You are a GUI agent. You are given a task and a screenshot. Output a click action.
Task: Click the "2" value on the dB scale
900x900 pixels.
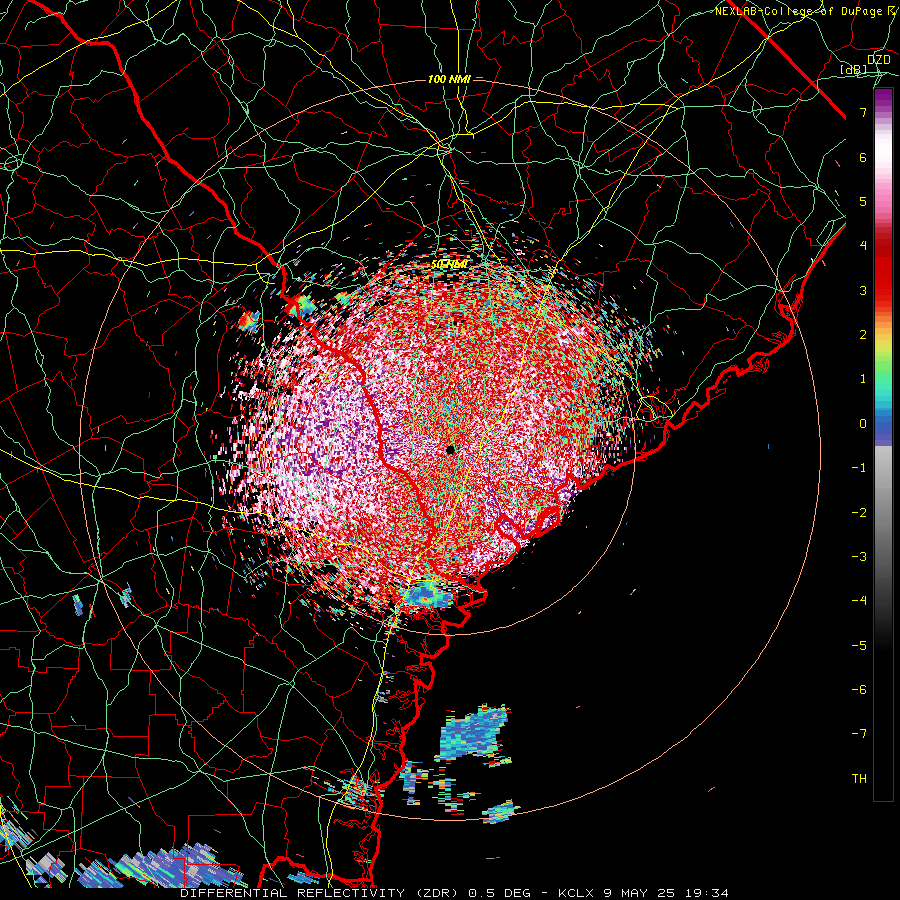[863, 335]
